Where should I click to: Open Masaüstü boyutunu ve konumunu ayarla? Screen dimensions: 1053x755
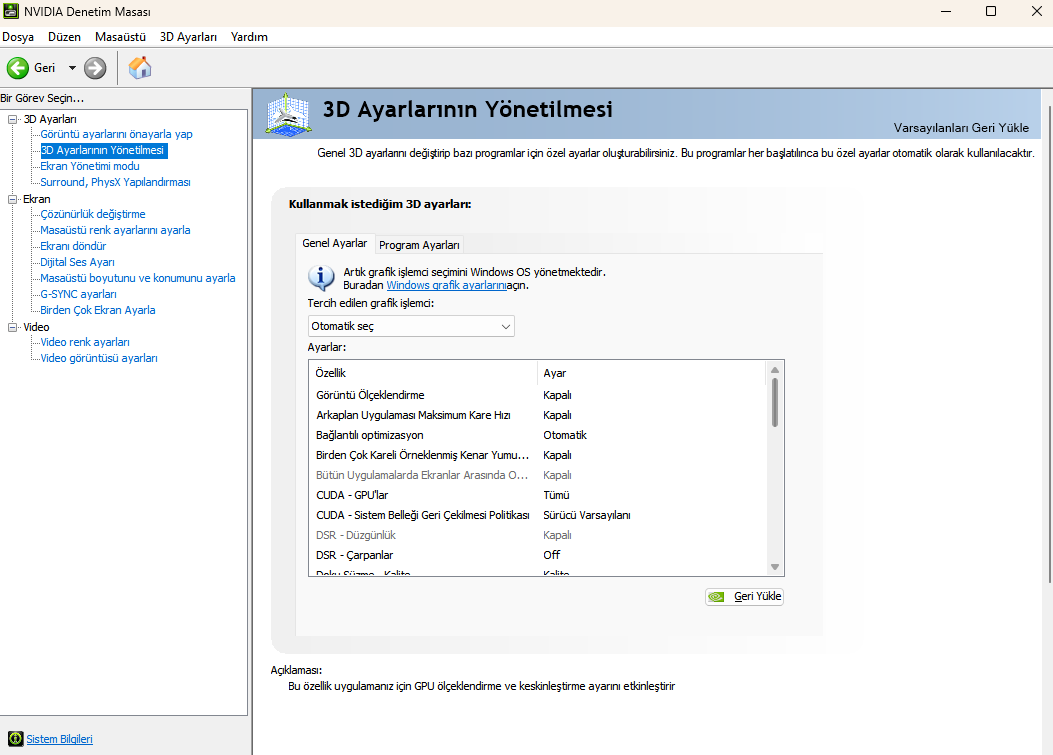[x=138, y=278]
